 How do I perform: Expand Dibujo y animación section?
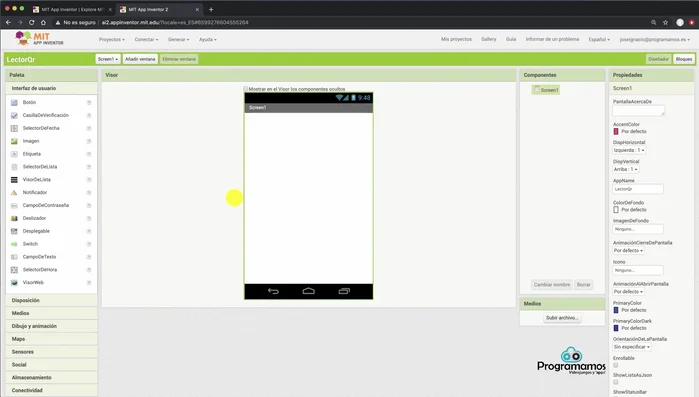coord(52,326)
